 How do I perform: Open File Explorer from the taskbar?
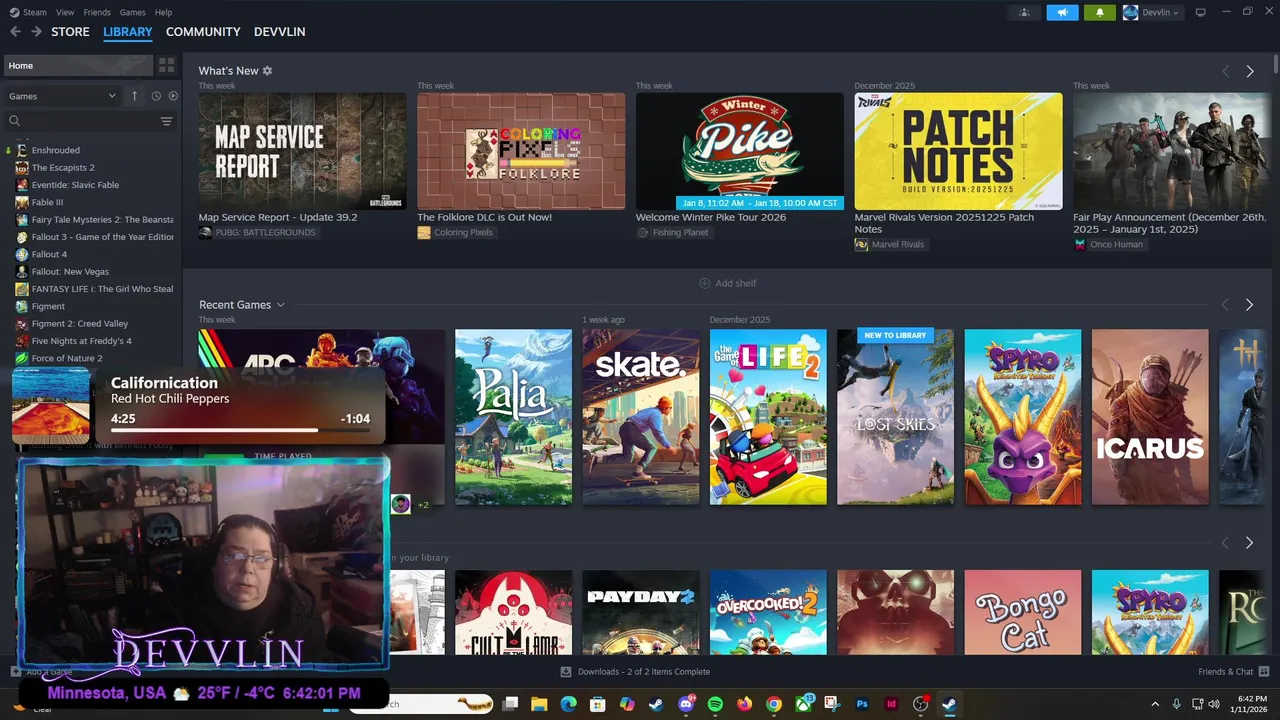tap(539, 704)
